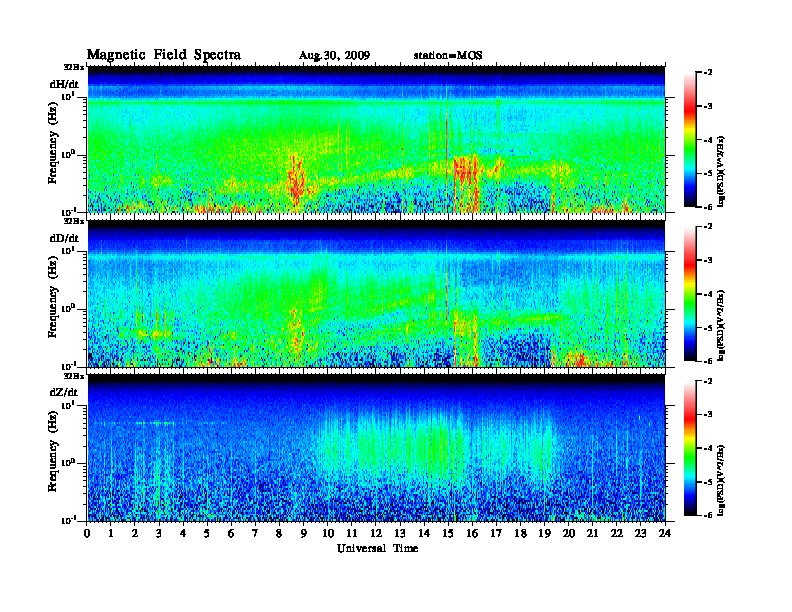The width and height of the screenshot is (792, 612).
Task: Click the '-6' tick of dZ/dt color bar
Action: pos(708,515)
